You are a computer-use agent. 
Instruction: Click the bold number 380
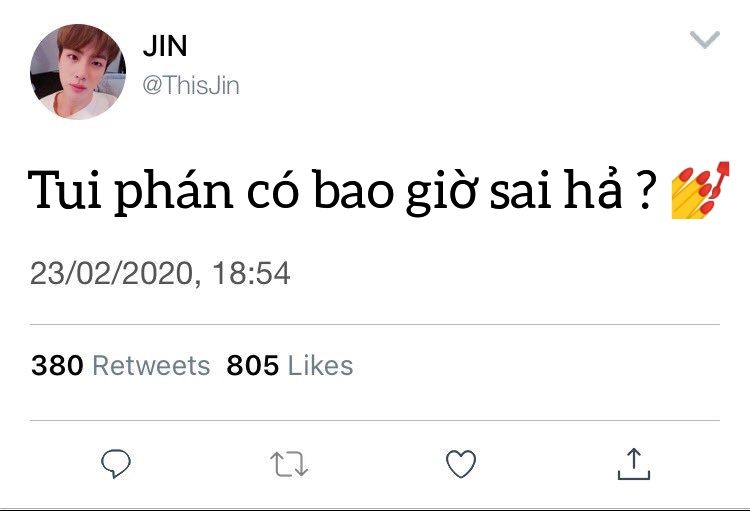click(x=57, y=366)
